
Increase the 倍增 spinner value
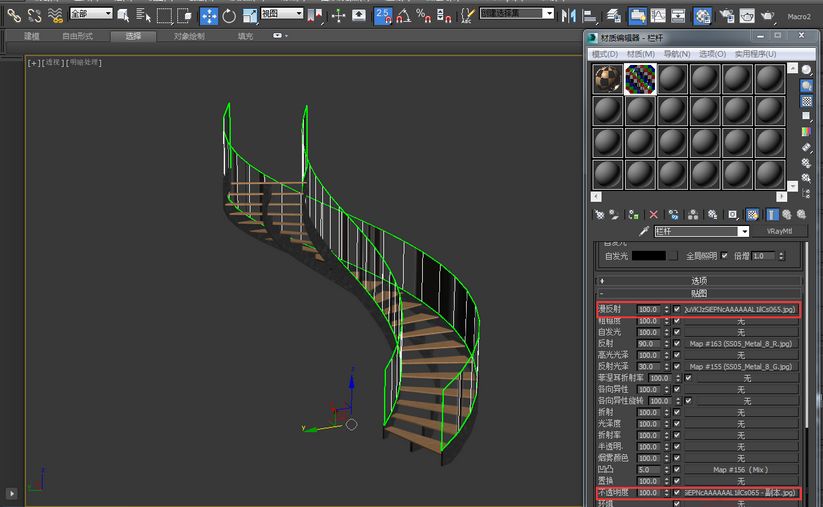pyautogui.click(x=781, y=254)
